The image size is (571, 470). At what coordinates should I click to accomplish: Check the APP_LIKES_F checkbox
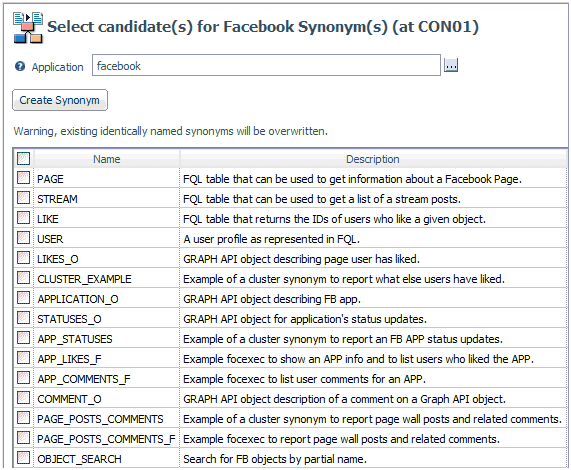[23, 358]
